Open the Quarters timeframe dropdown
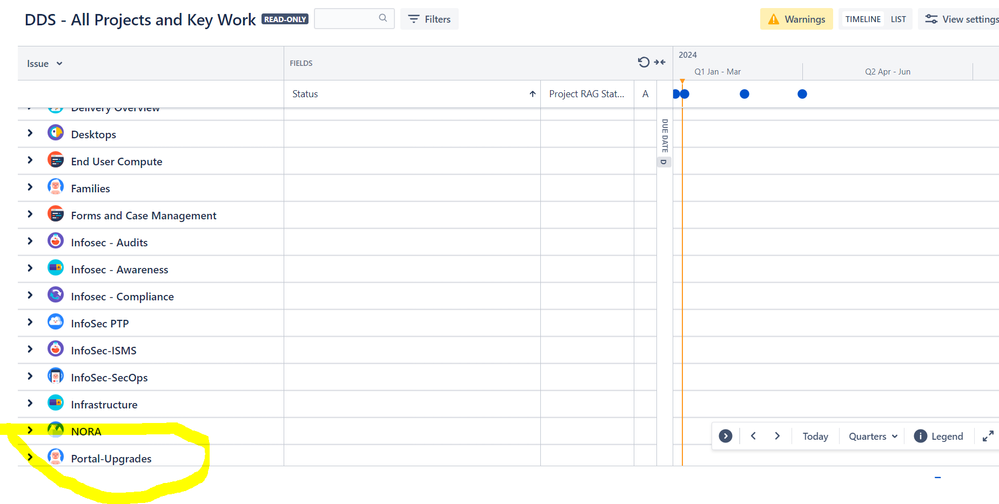This screenshot has width=999, height=504. tap(873, 436)
